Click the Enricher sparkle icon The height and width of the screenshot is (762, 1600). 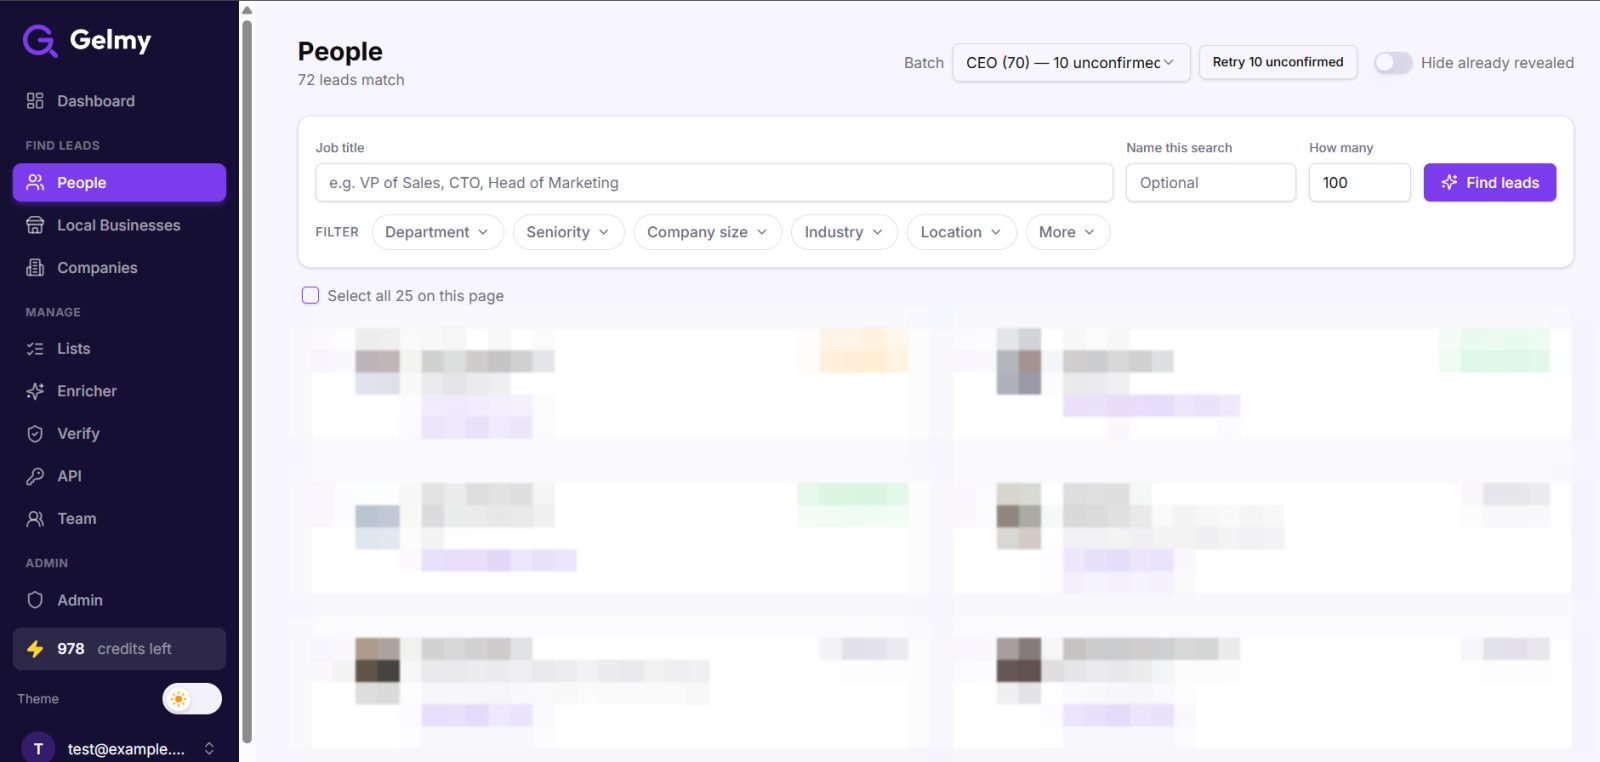click(35, 391)
